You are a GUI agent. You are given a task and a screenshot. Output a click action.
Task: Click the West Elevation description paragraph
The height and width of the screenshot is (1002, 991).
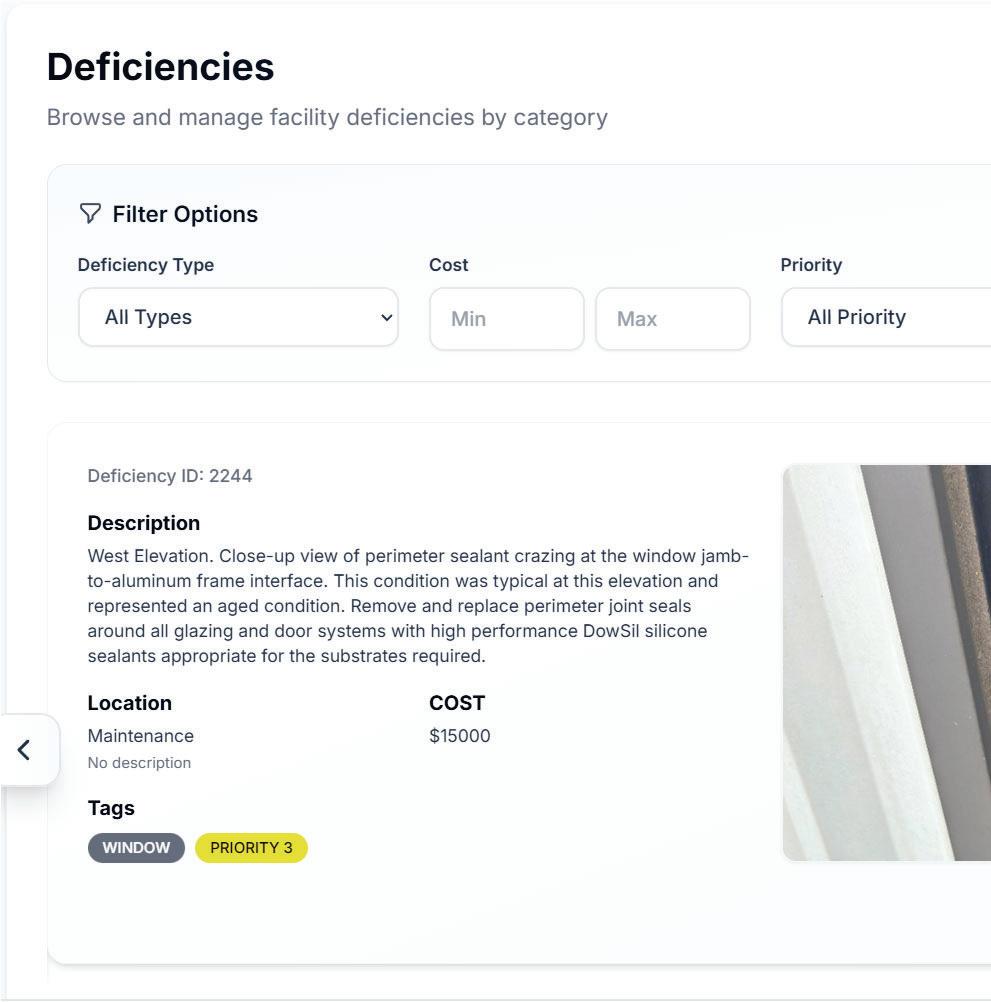[418, 606]
